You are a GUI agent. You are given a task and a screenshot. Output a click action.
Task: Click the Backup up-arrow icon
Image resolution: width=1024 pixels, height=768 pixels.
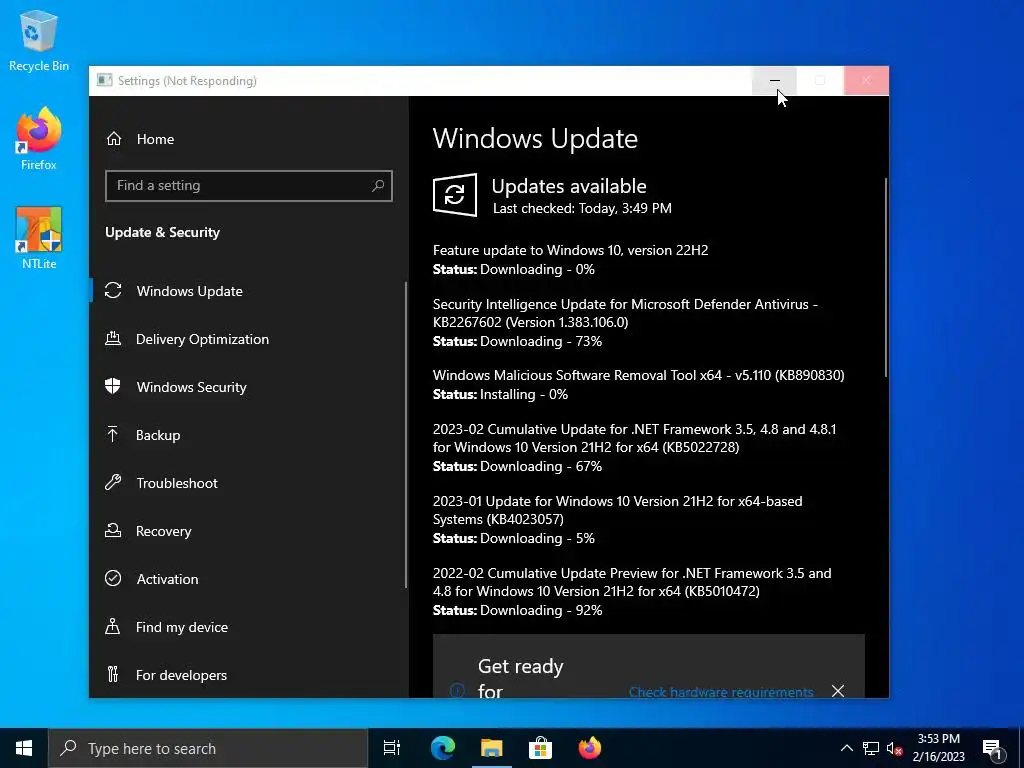(x=113, y=434)
